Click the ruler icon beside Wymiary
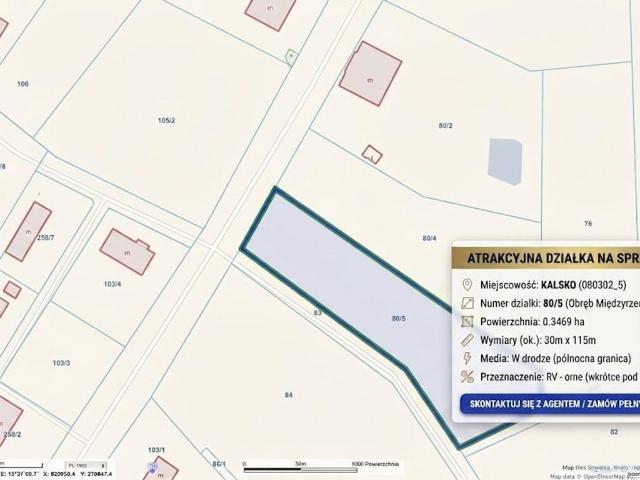640x480 pixels. (x=467, y=340)
